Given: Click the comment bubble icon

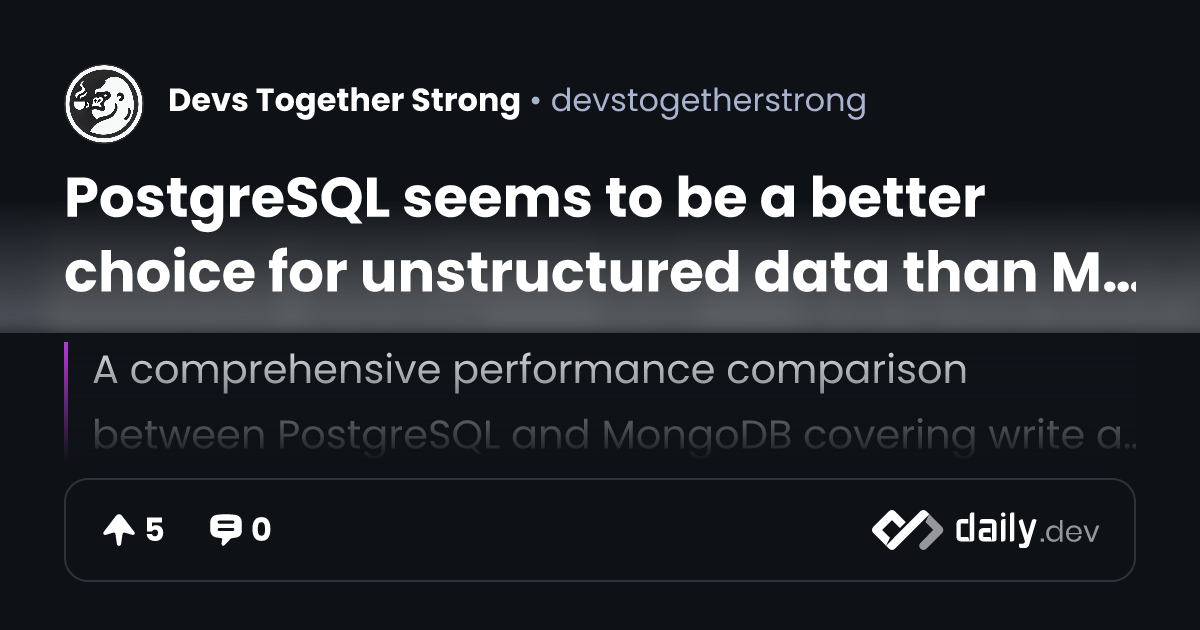Looking at the screenshot, I should coord(225,530).
